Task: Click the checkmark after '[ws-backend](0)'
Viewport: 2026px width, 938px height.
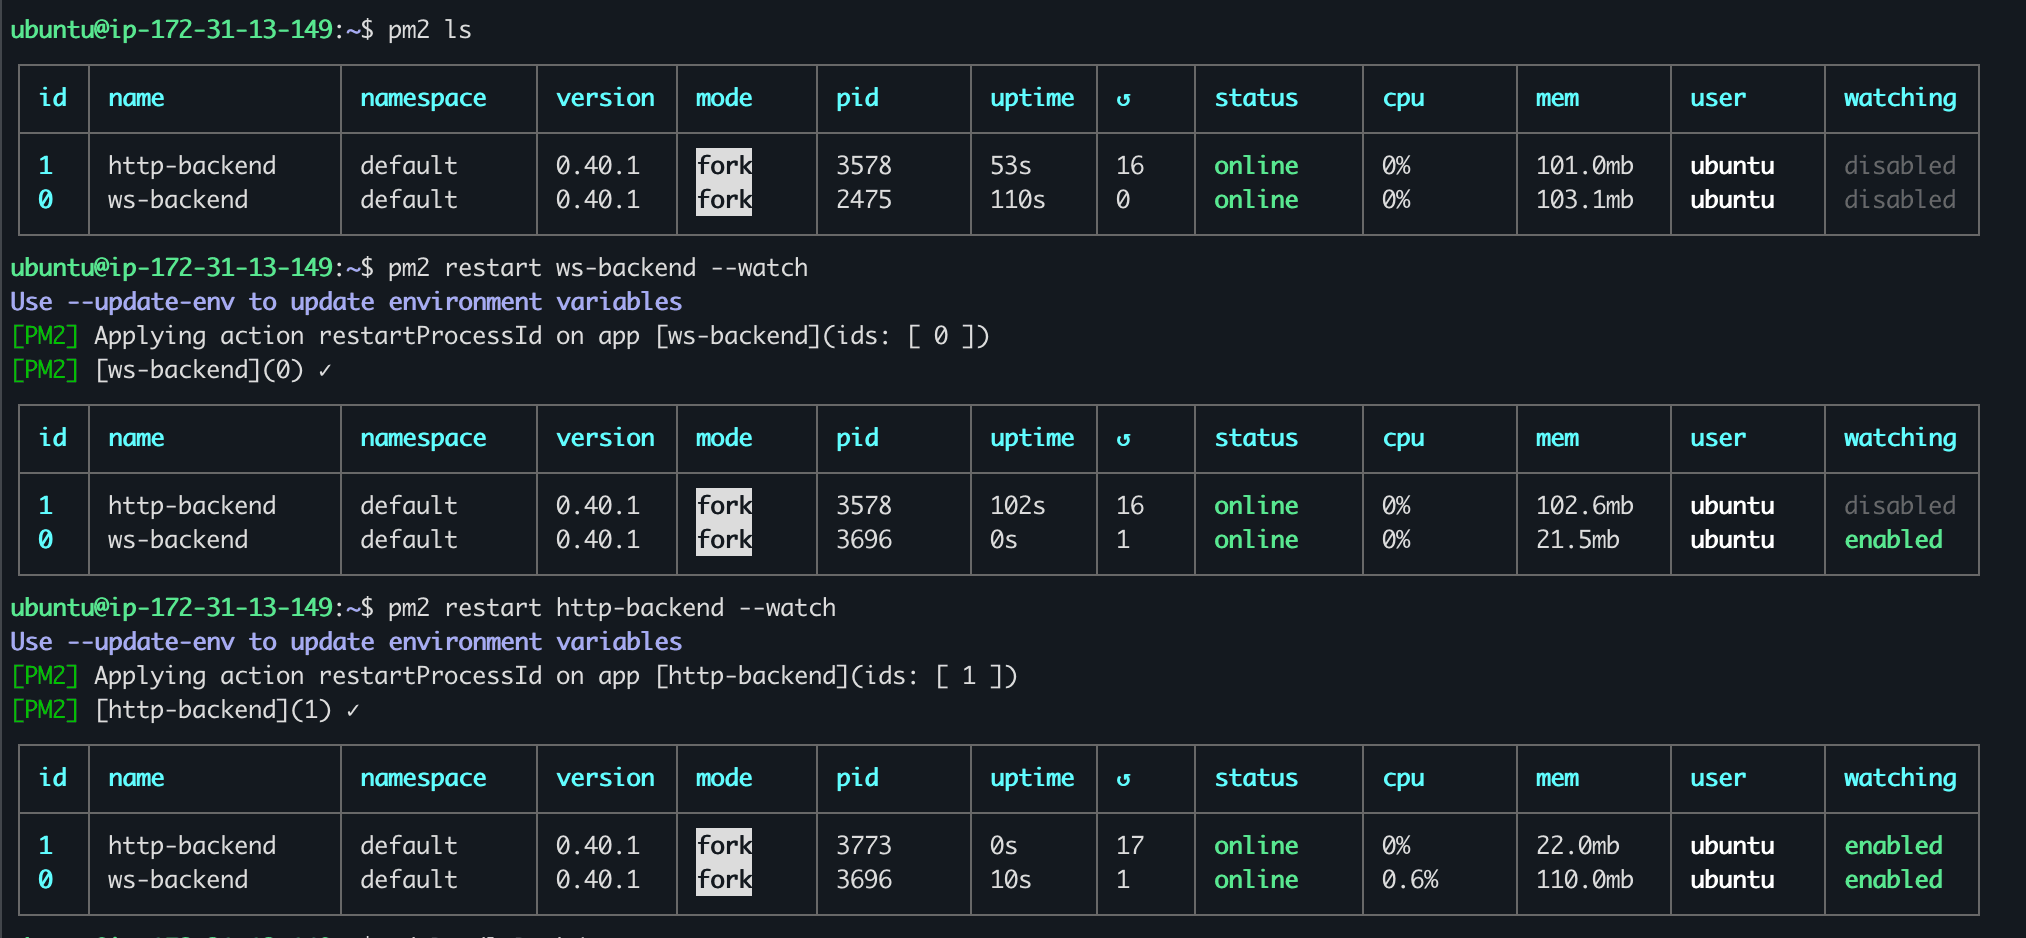Action: [325, 370]
